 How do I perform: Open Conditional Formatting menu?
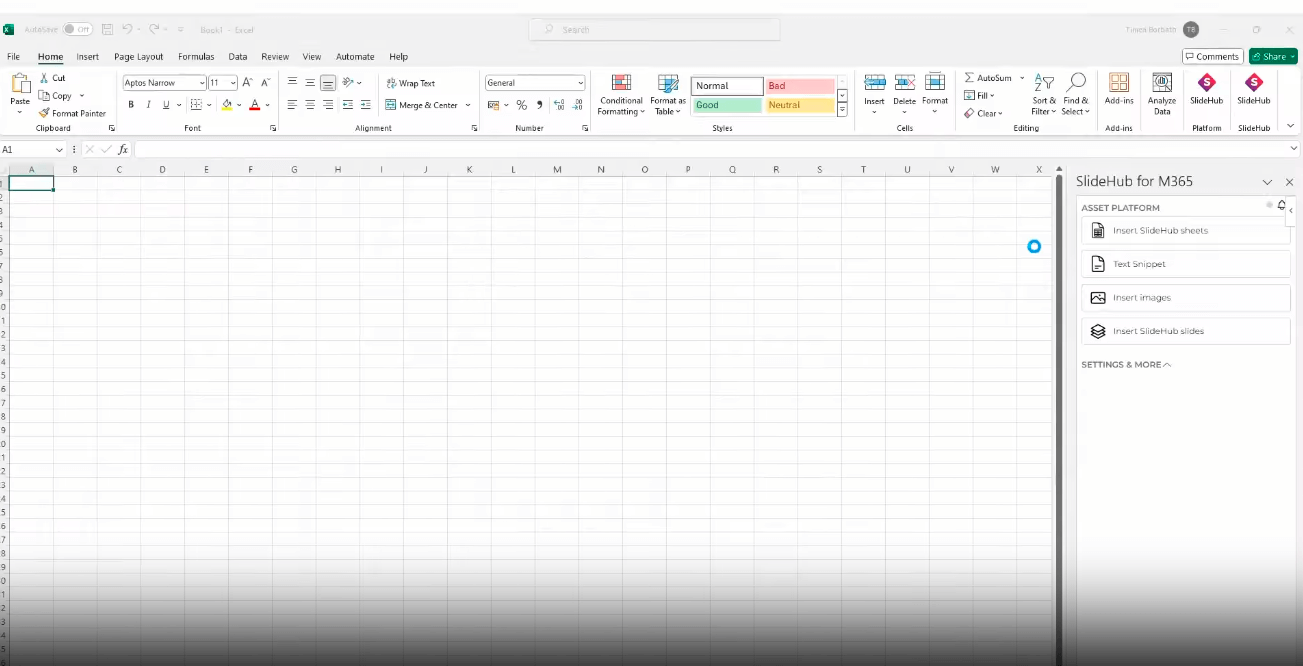[621, 95]
